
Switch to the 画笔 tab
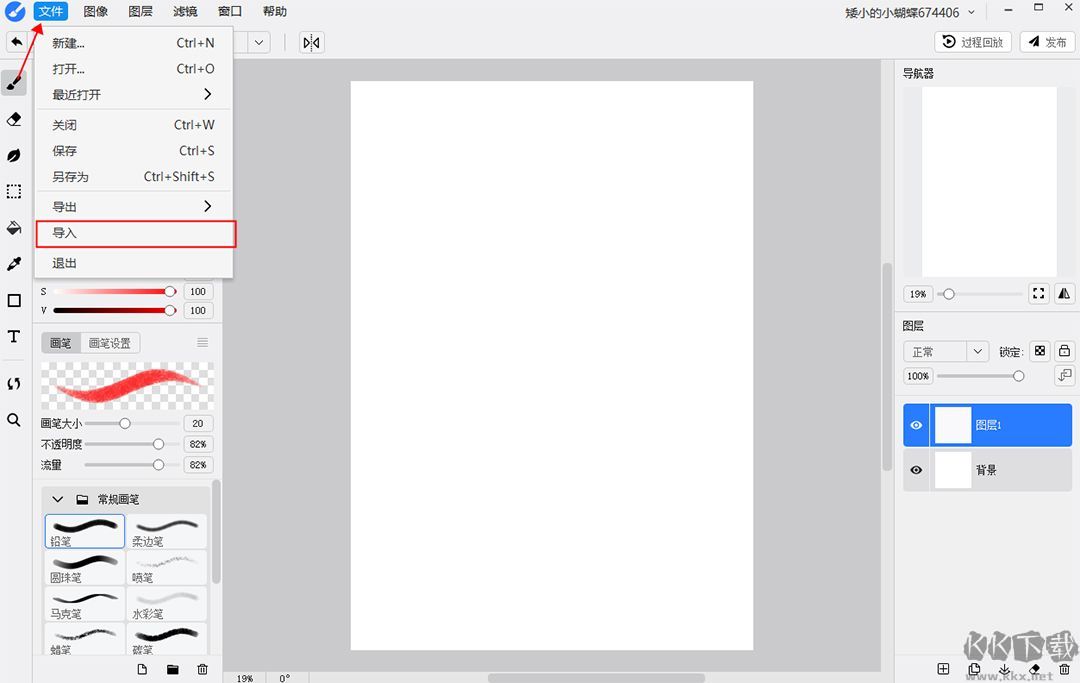click(x=61, y=343)
